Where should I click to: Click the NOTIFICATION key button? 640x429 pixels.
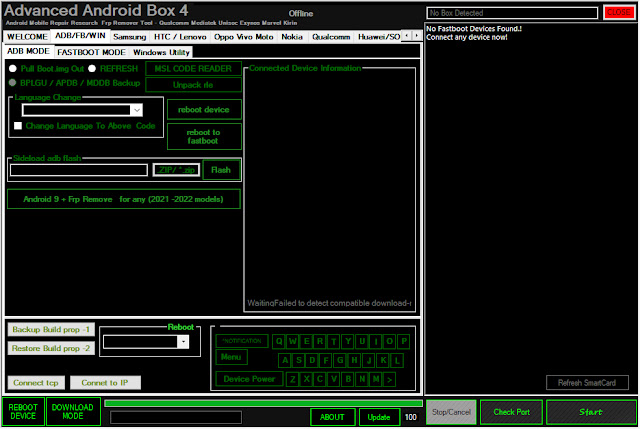click(x=242, y=341)
